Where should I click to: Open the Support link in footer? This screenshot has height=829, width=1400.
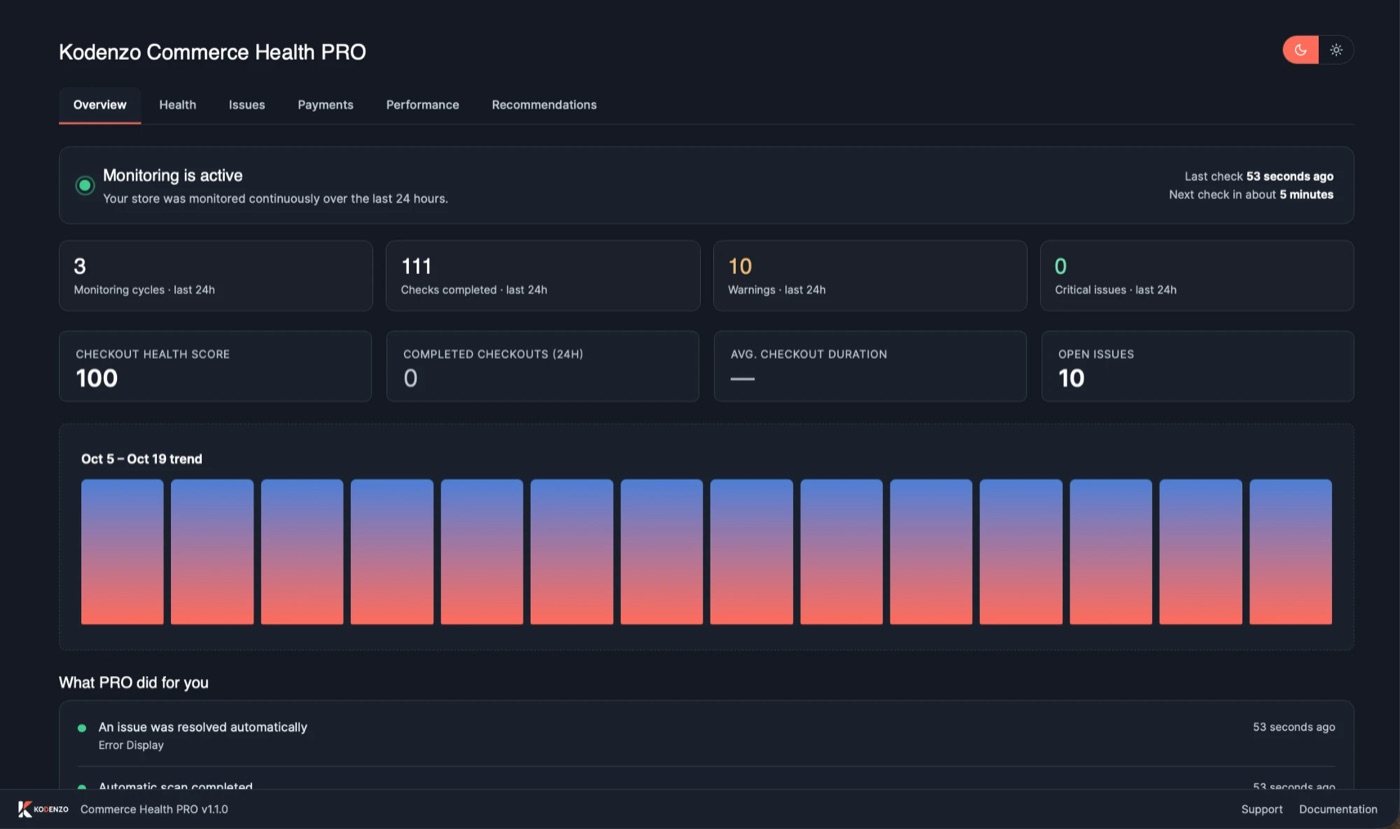click(1262, 809)
